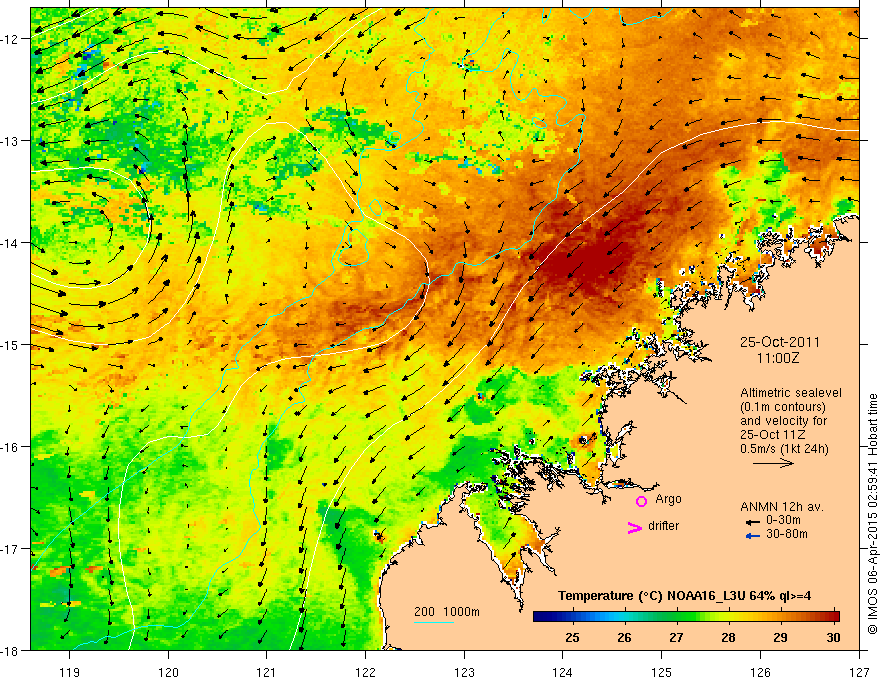Click the blue 30-80m ANMN arrow symbol
Viewport: 880px width, 680px height.
[x=752, y=536]
